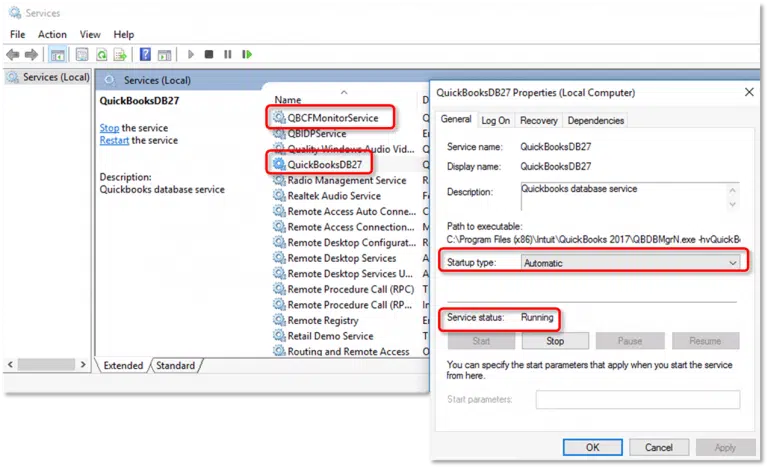Click the Back arrow in the toolbar

click(13, 54)
